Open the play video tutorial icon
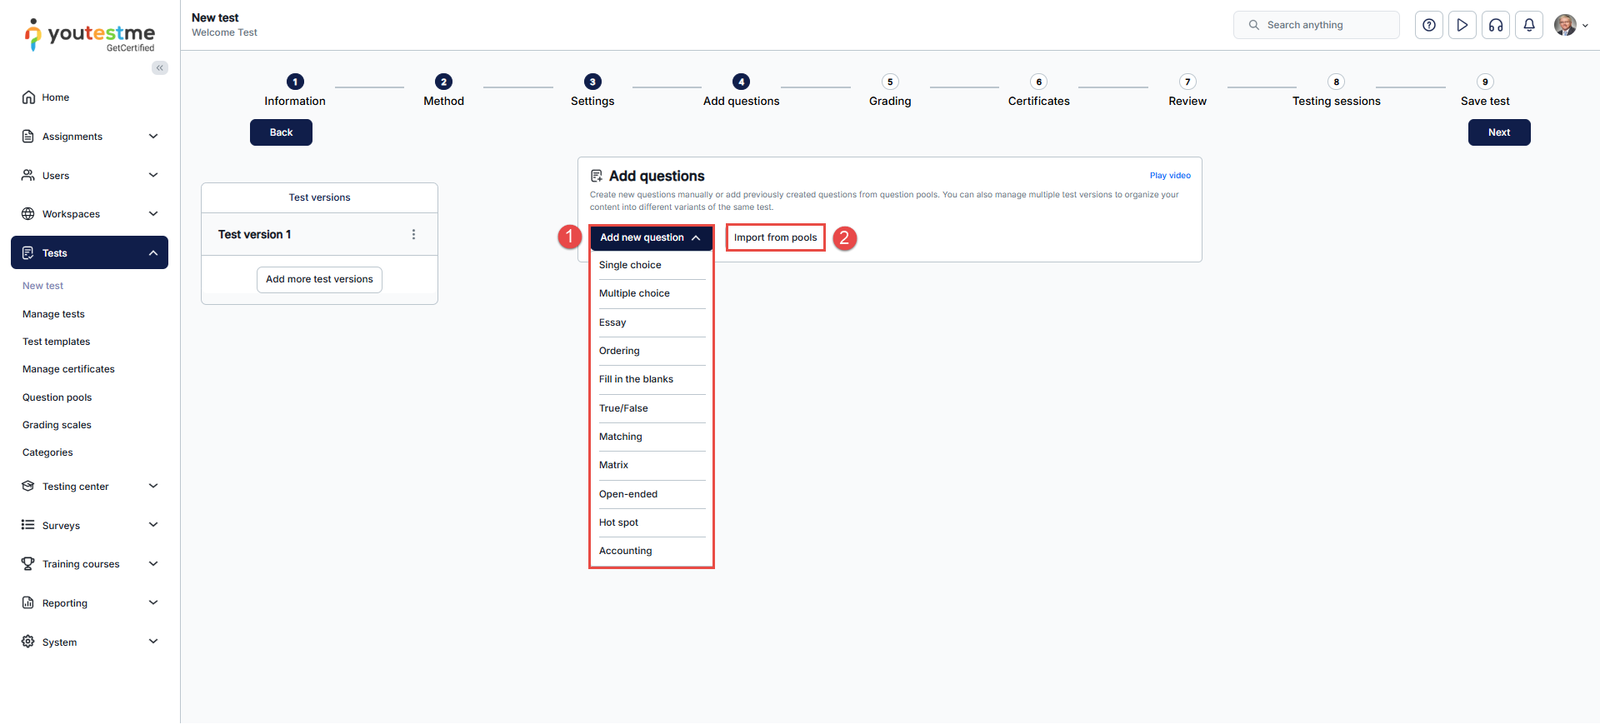Image resolution: width=1600 pixels, height=724 pixels. 1462,25
